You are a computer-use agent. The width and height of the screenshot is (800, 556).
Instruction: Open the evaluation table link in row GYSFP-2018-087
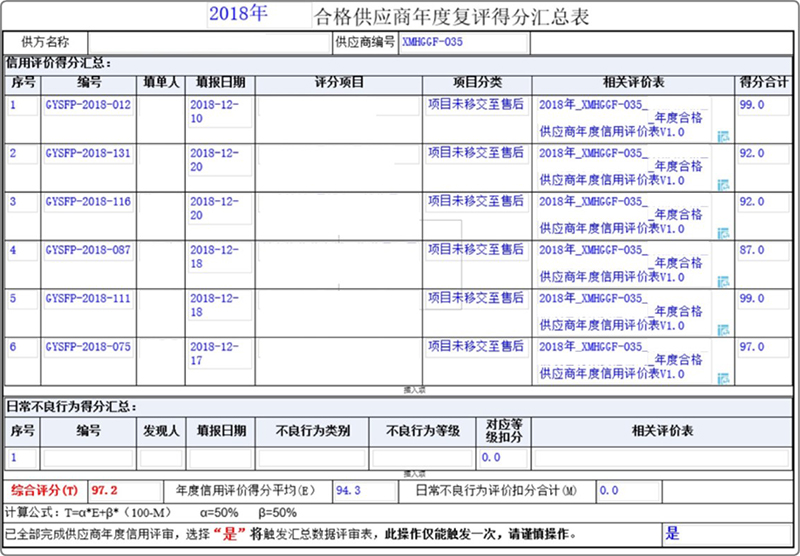[623, 264]
